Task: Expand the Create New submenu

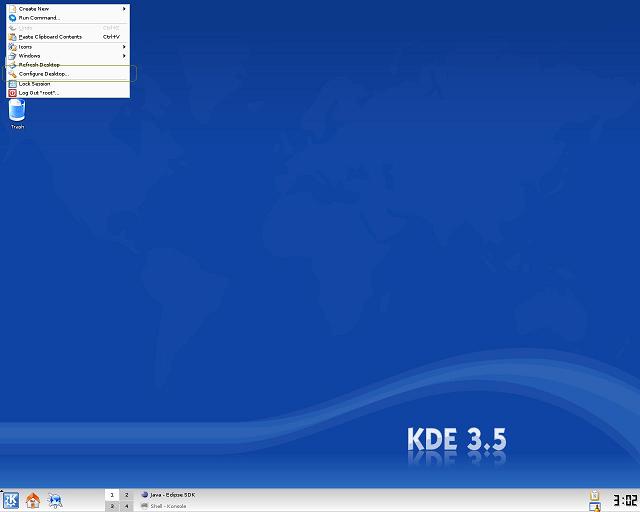Action: click(x=68, y=9)
